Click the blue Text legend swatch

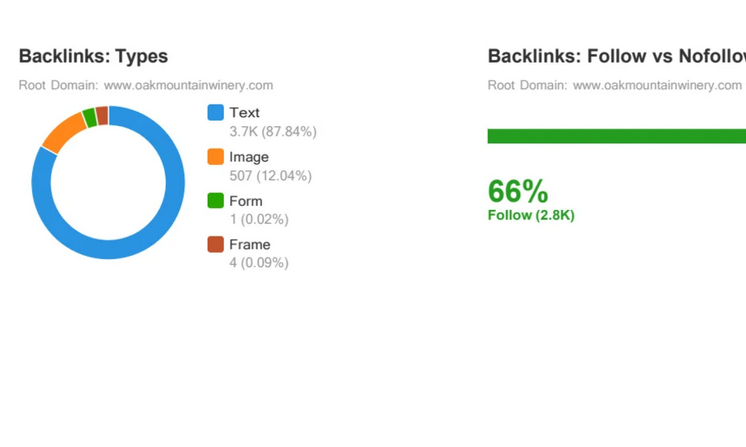[215, 113]
